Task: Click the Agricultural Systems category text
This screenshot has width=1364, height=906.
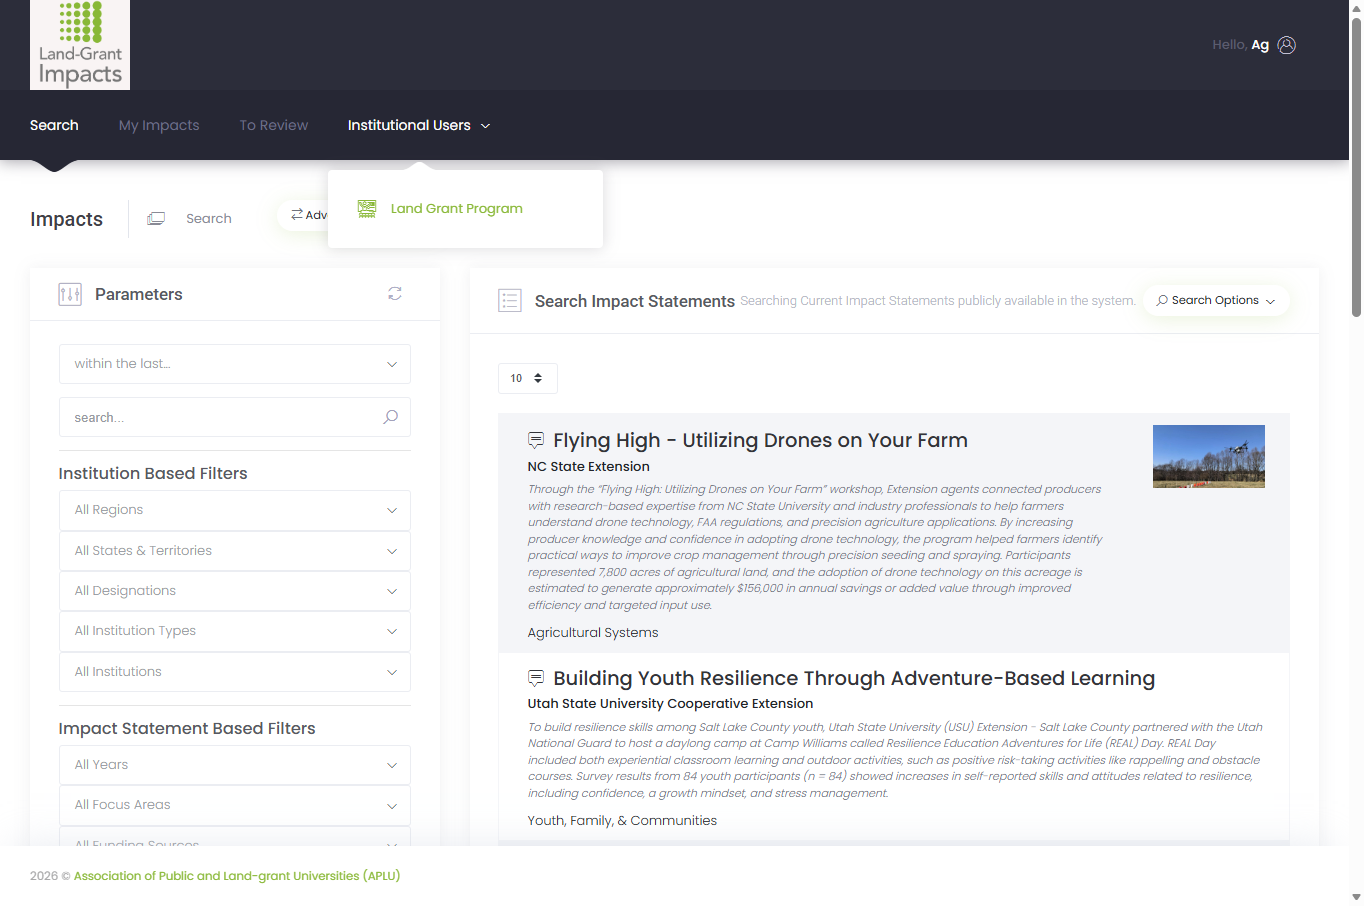Action: coord(593,632)
